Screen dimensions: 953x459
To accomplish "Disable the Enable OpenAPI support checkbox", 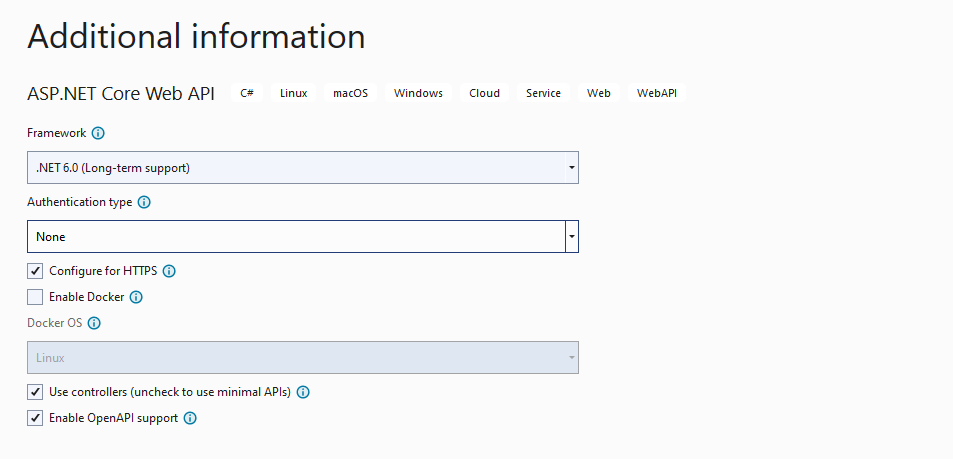I will (x=35, y=418).
